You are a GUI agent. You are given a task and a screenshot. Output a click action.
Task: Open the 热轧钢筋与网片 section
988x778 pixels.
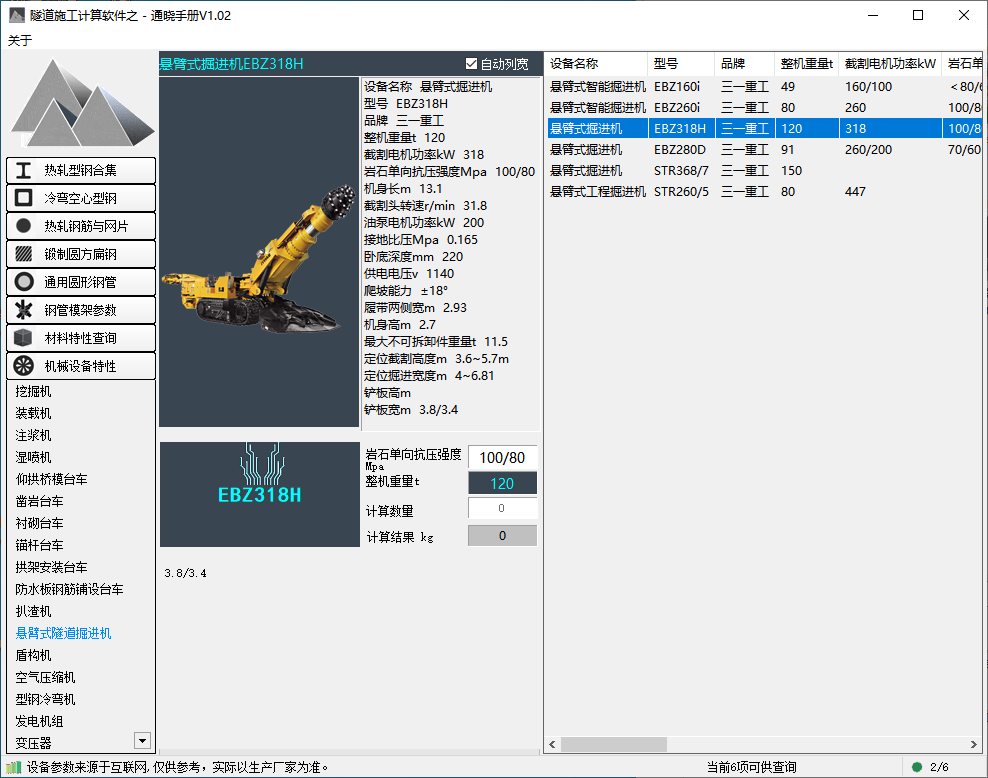(81, 226)
